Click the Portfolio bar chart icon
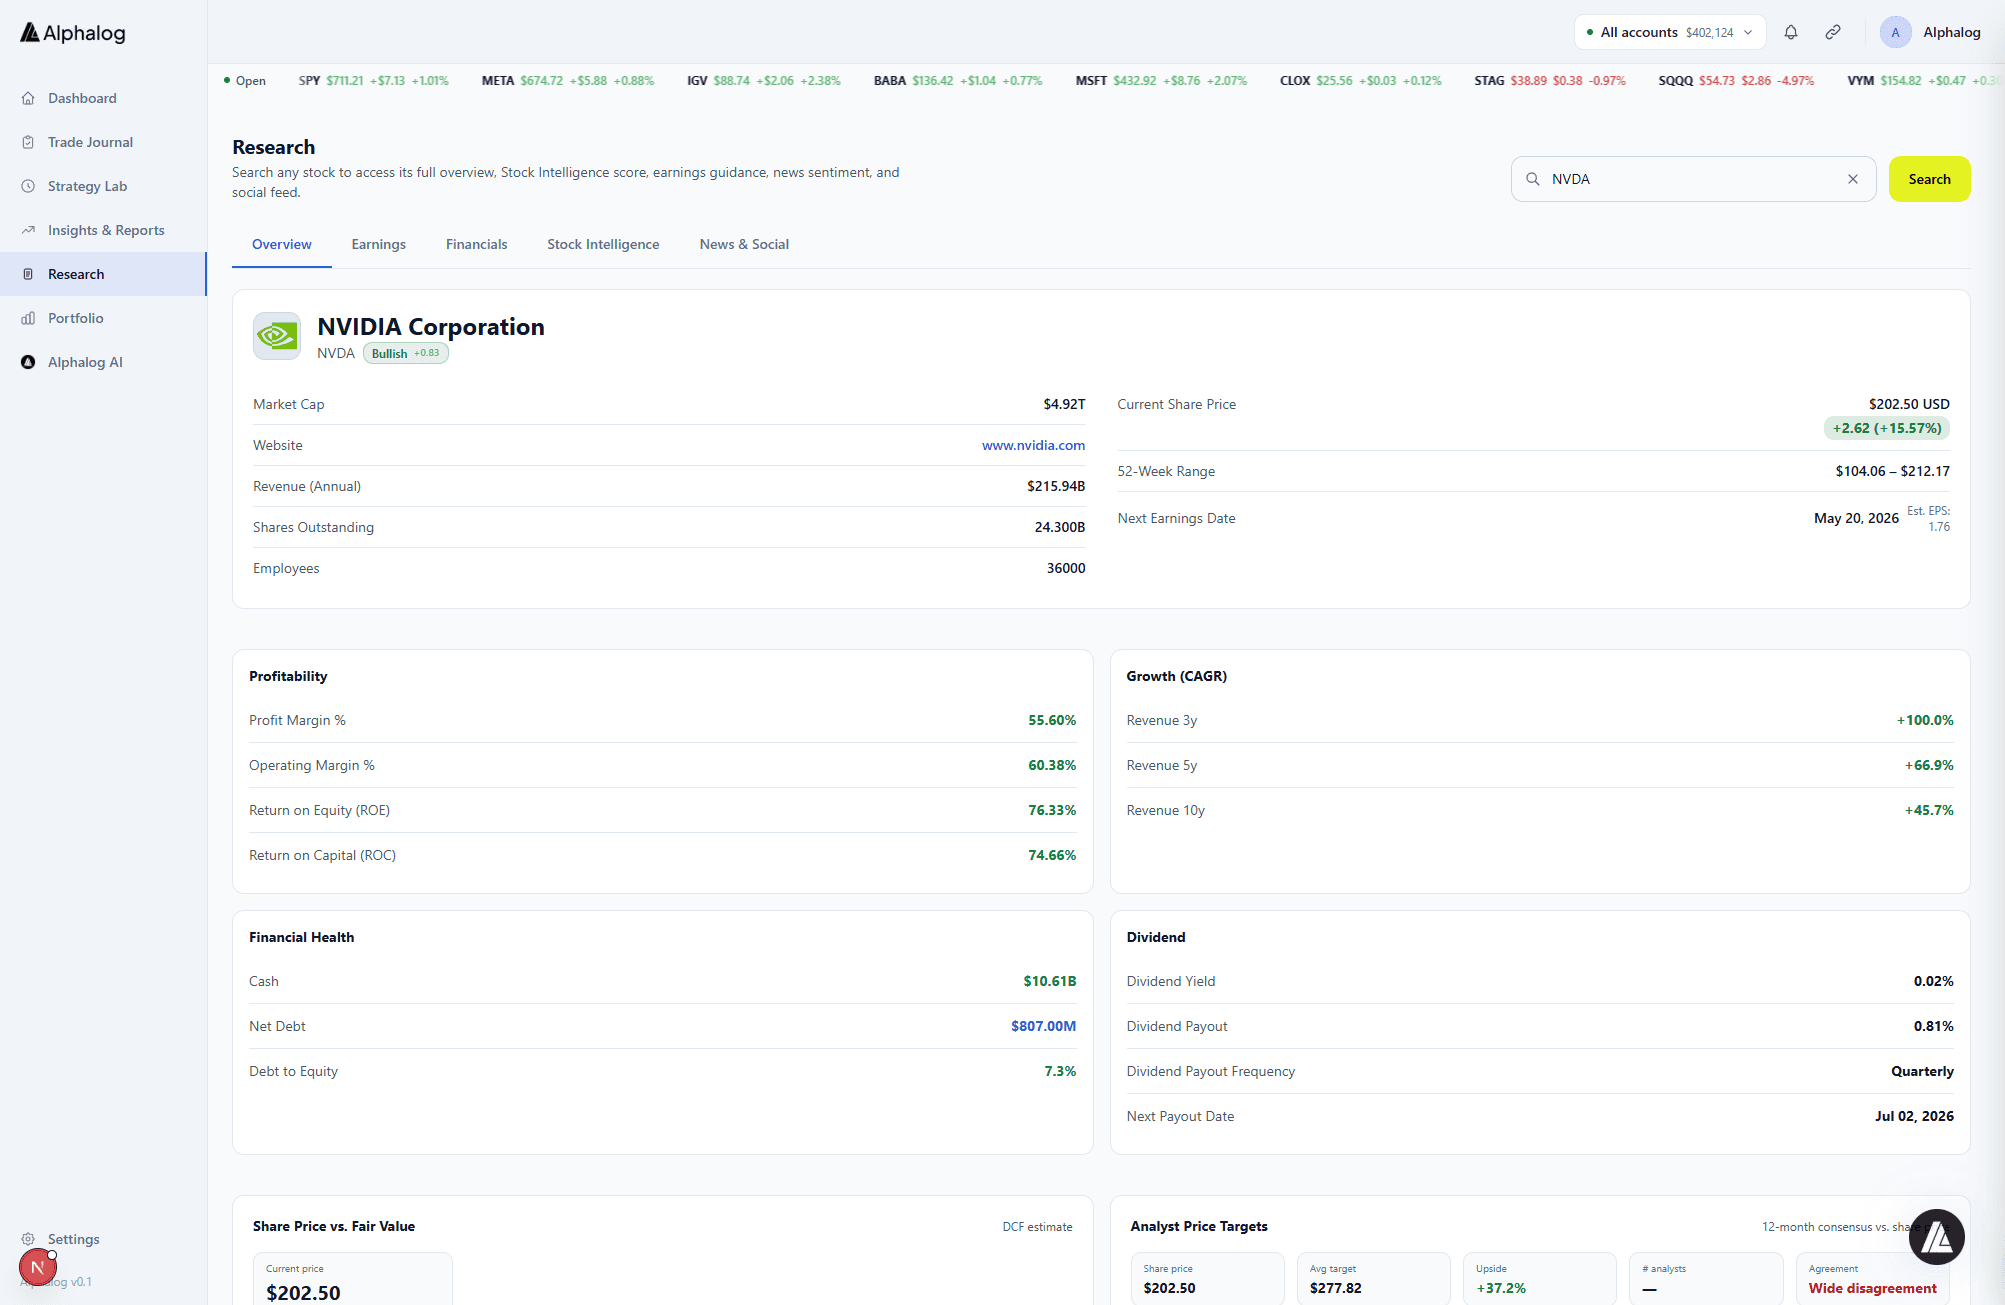 pyautogui.click(x=28, y=318)
